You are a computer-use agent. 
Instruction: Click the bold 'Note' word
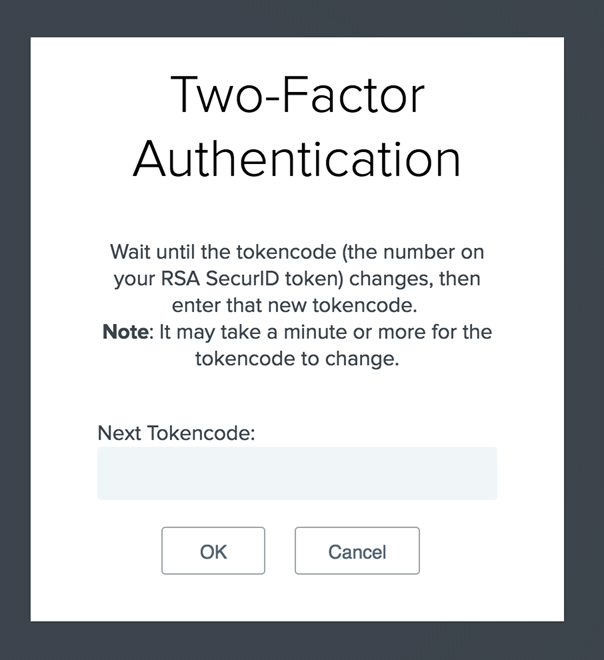click(x=125, y=332)
